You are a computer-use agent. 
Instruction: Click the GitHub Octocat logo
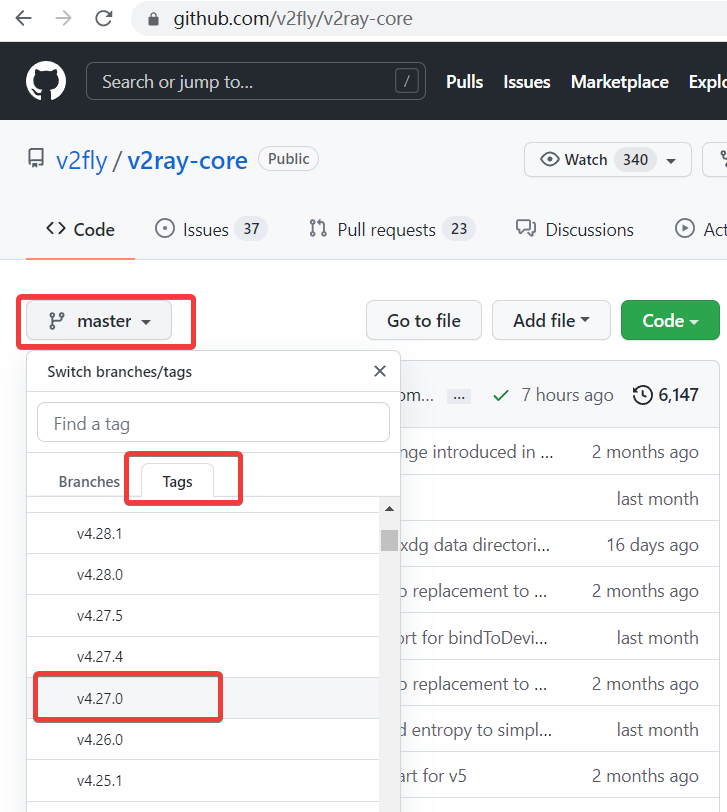[46, 81]
